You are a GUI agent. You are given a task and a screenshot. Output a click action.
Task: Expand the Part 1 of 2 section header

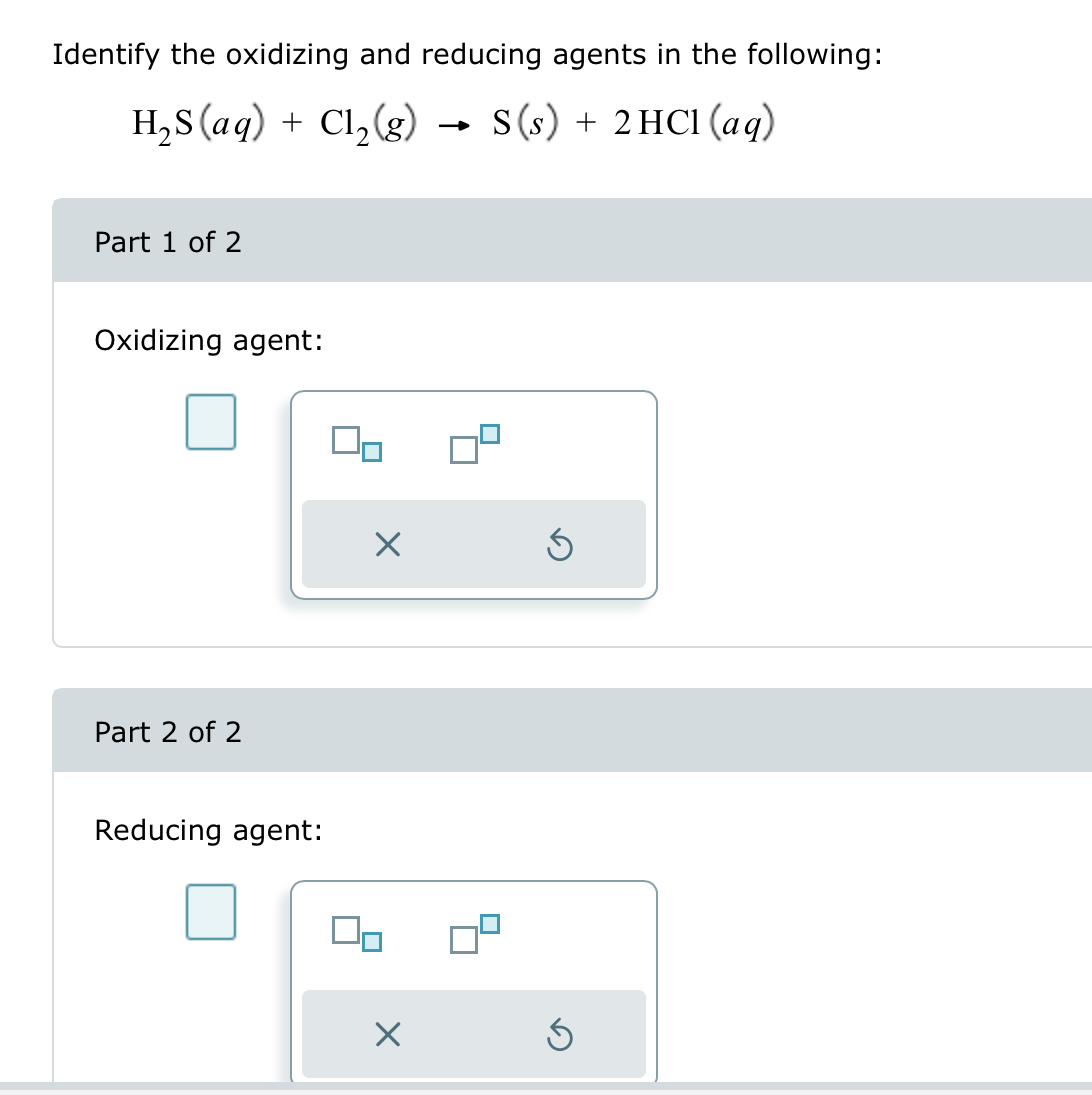click(168, 241)
